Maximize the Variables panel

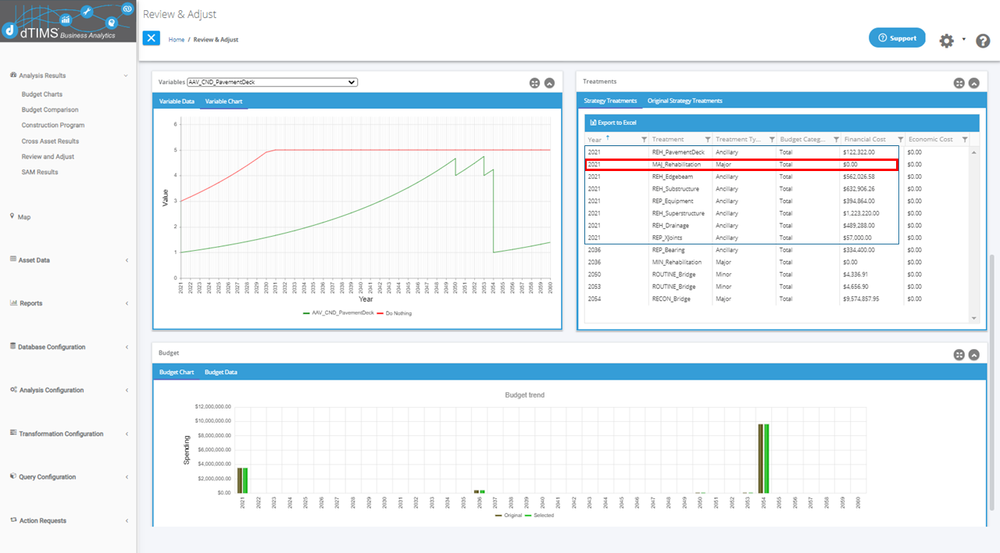(x=534, y=83)
